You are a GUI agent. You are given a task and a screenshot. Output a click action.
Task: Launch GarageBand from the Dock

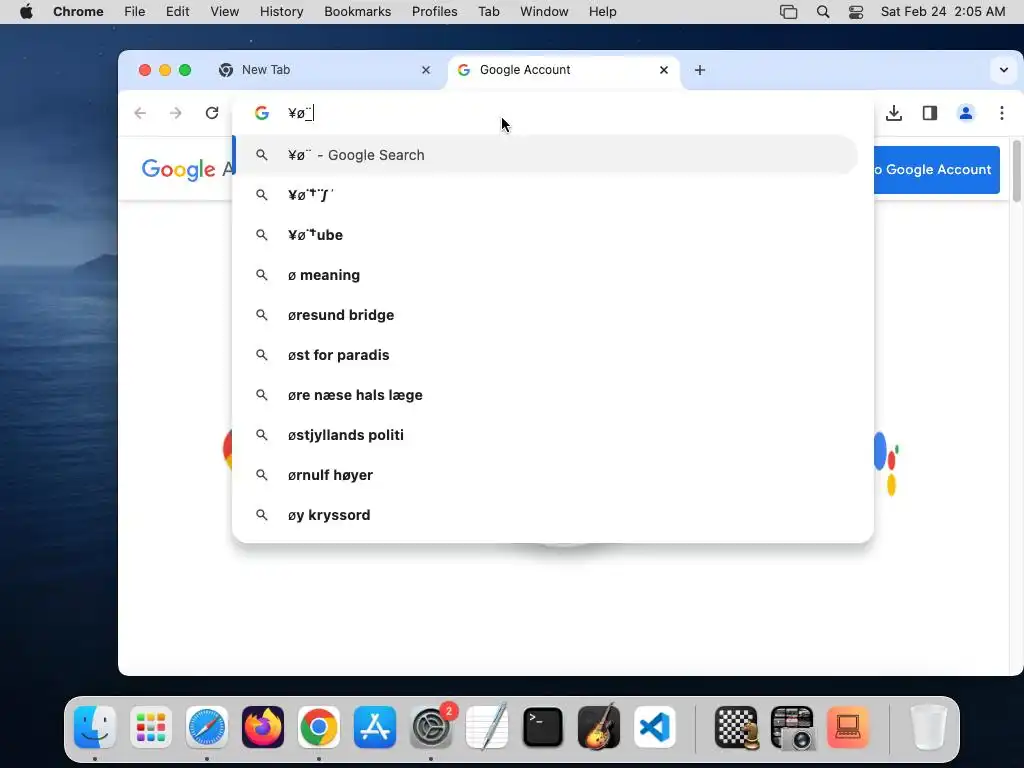(599, 727)
